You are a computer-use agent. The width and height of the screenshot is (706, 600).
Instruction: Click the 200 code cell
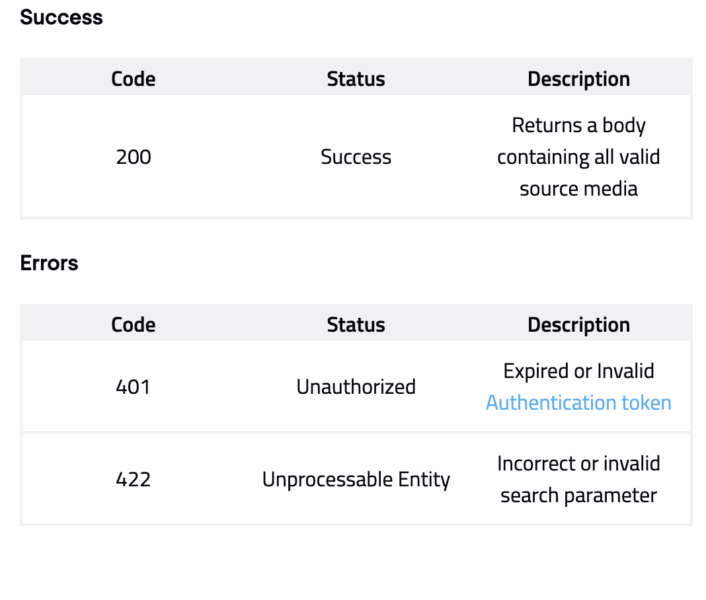click(133, 157)
